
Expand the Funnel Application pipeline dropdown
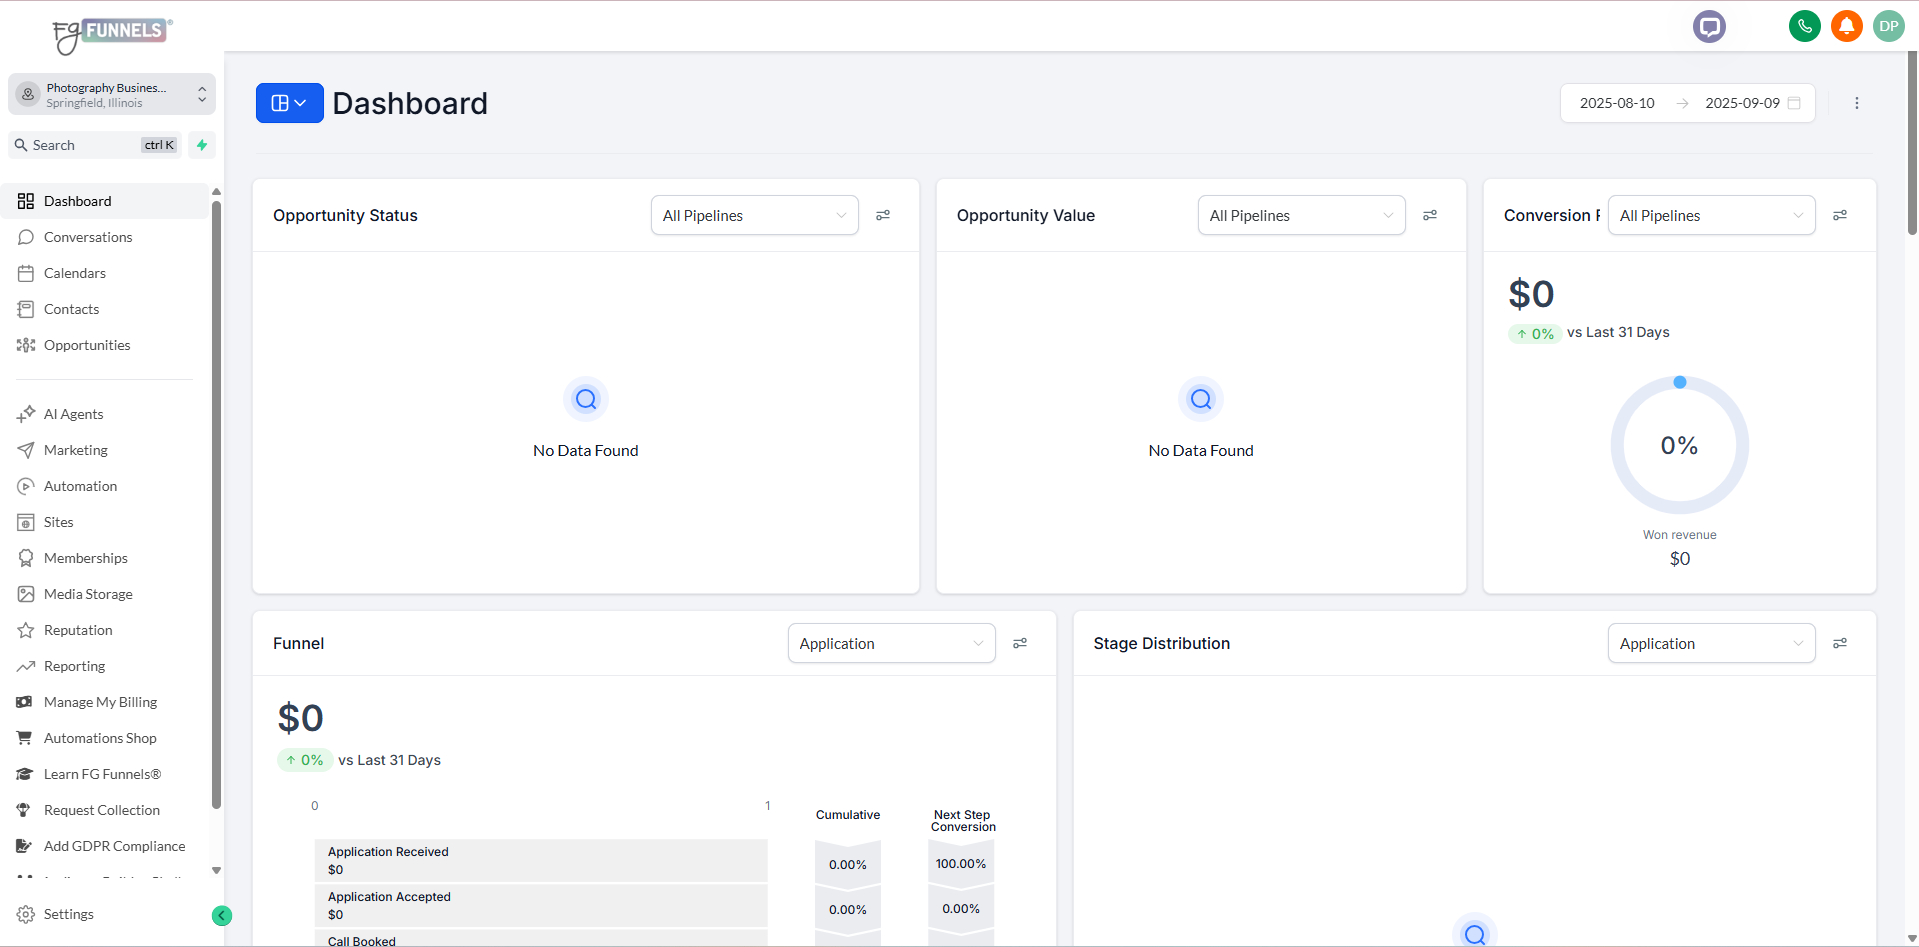click(x=891, y=644)
